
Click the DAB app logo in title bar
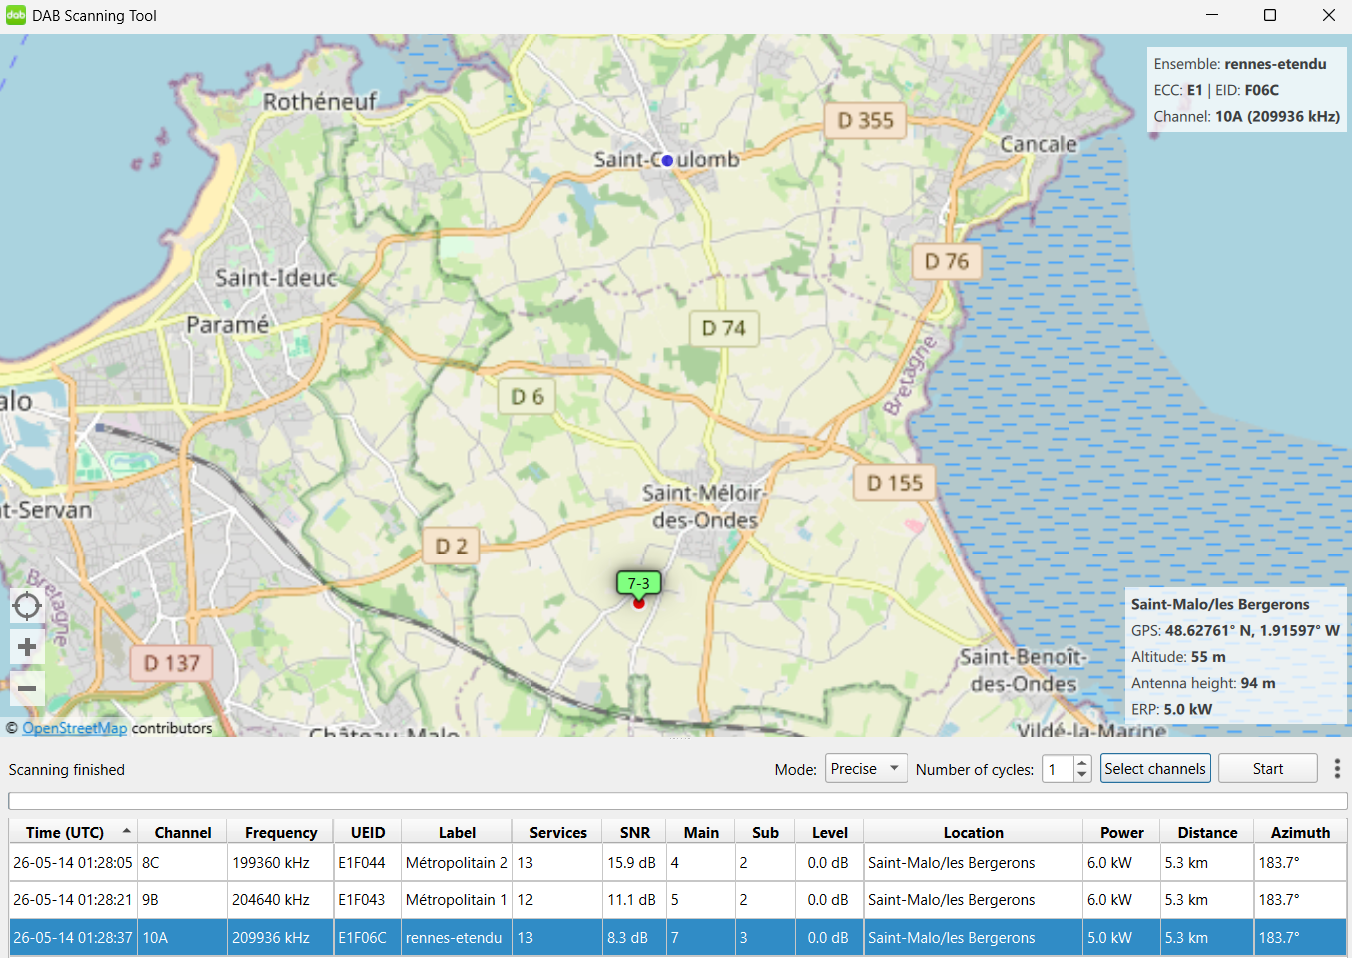16,15
